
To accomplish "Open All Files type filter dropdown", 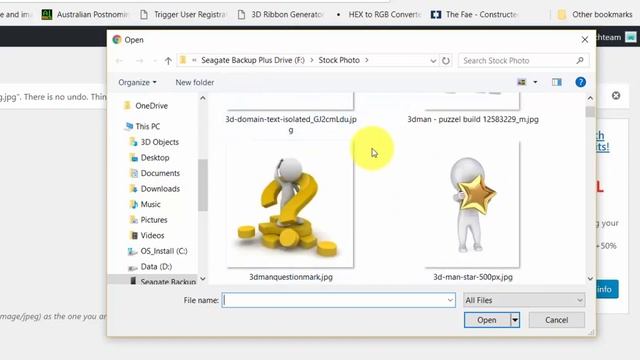I will (x=524, y=300).
